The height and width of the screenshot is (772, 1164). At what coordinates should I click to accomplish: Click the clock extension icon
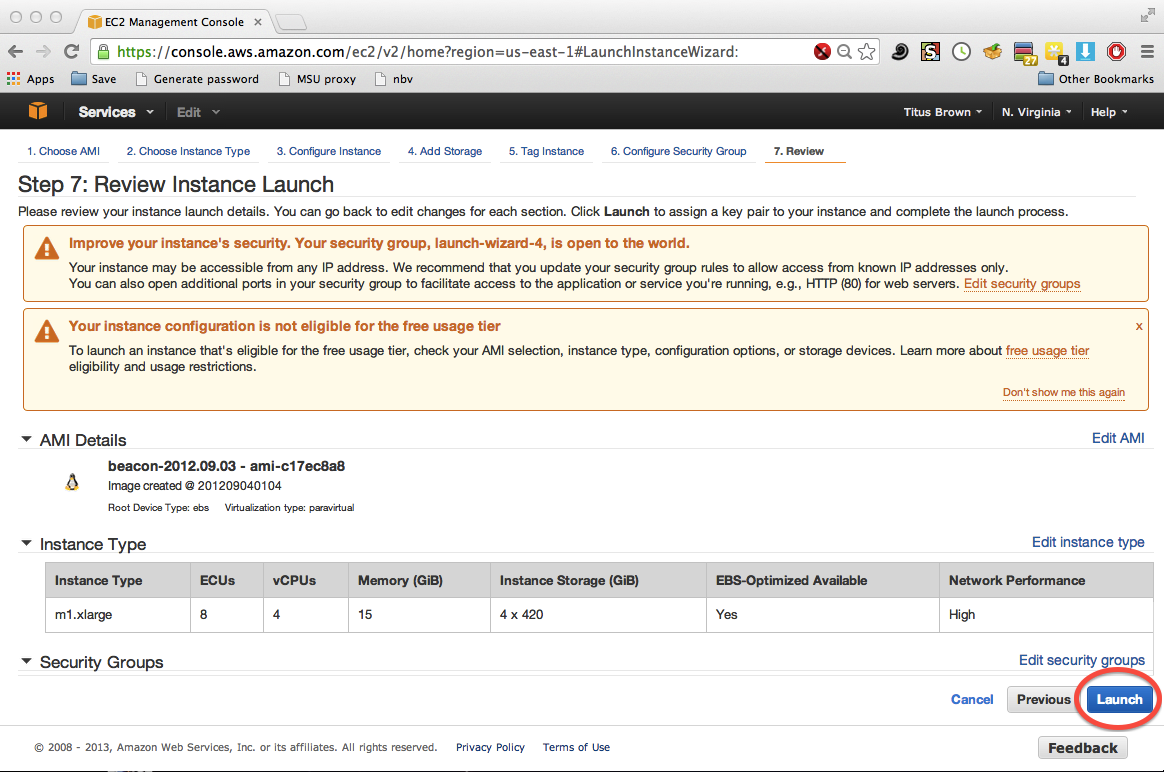(961, 51)
